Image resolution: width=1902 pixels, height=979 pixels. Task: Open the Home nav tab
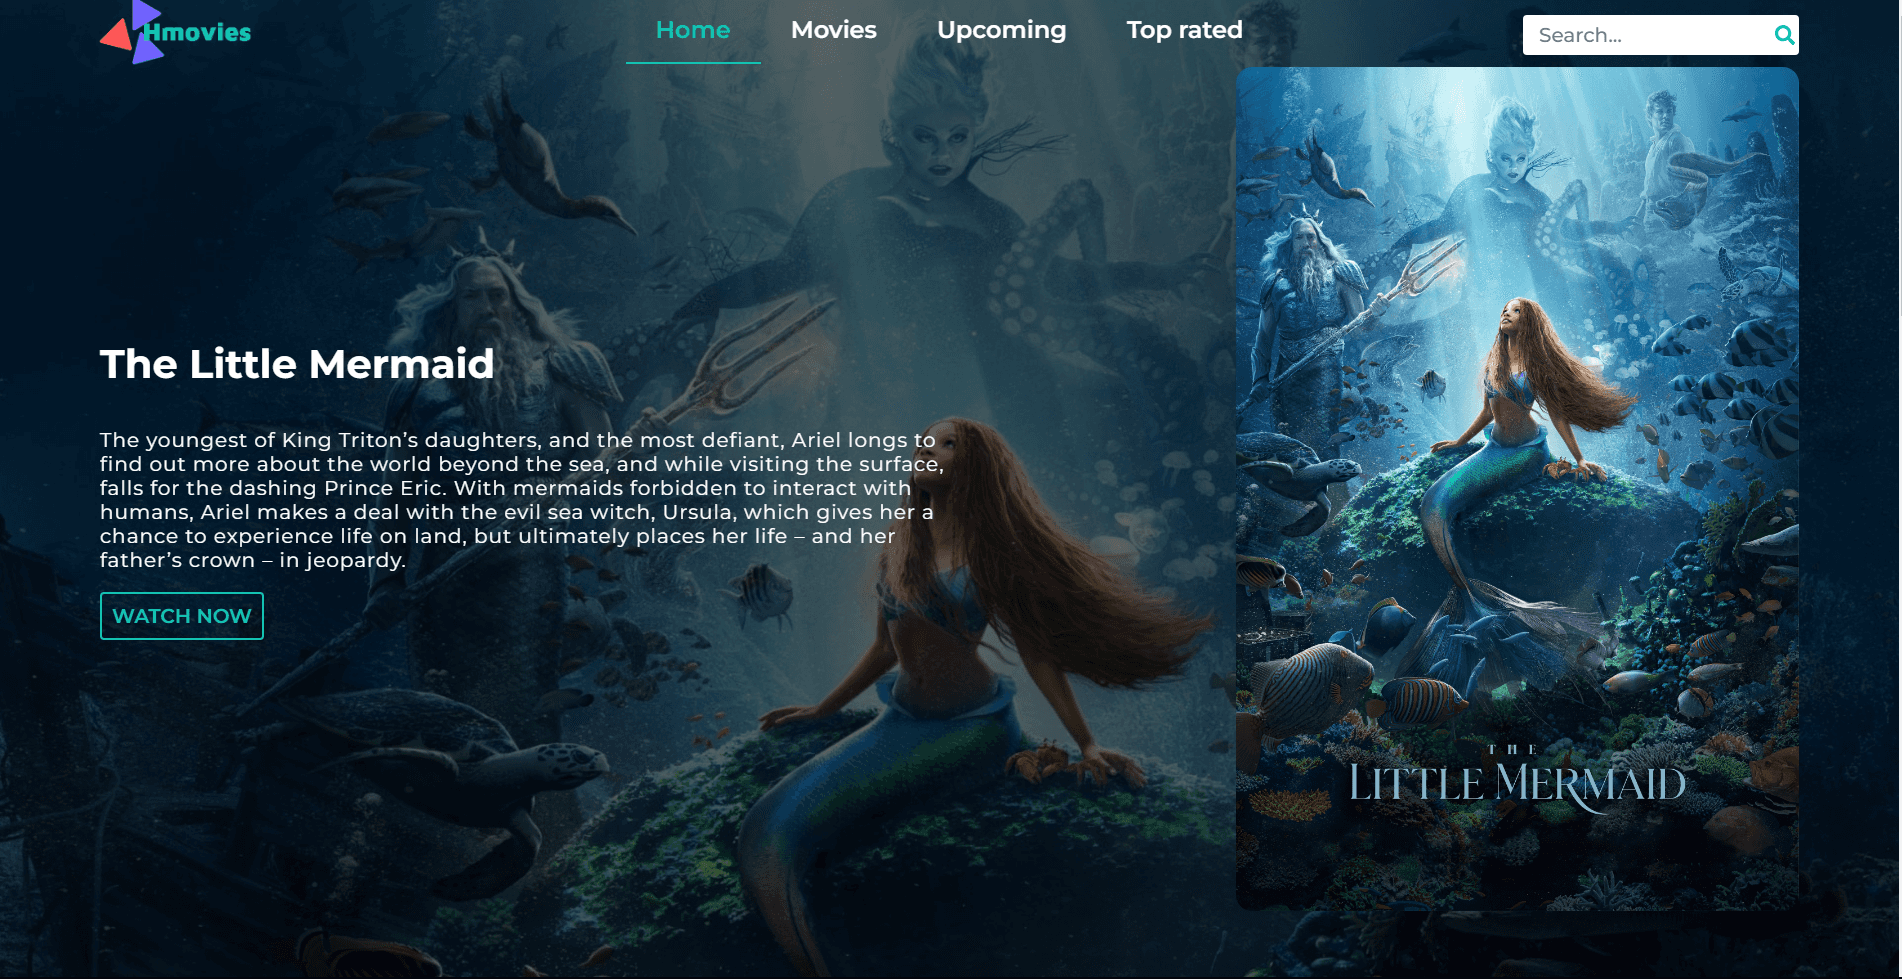[693, 31]
